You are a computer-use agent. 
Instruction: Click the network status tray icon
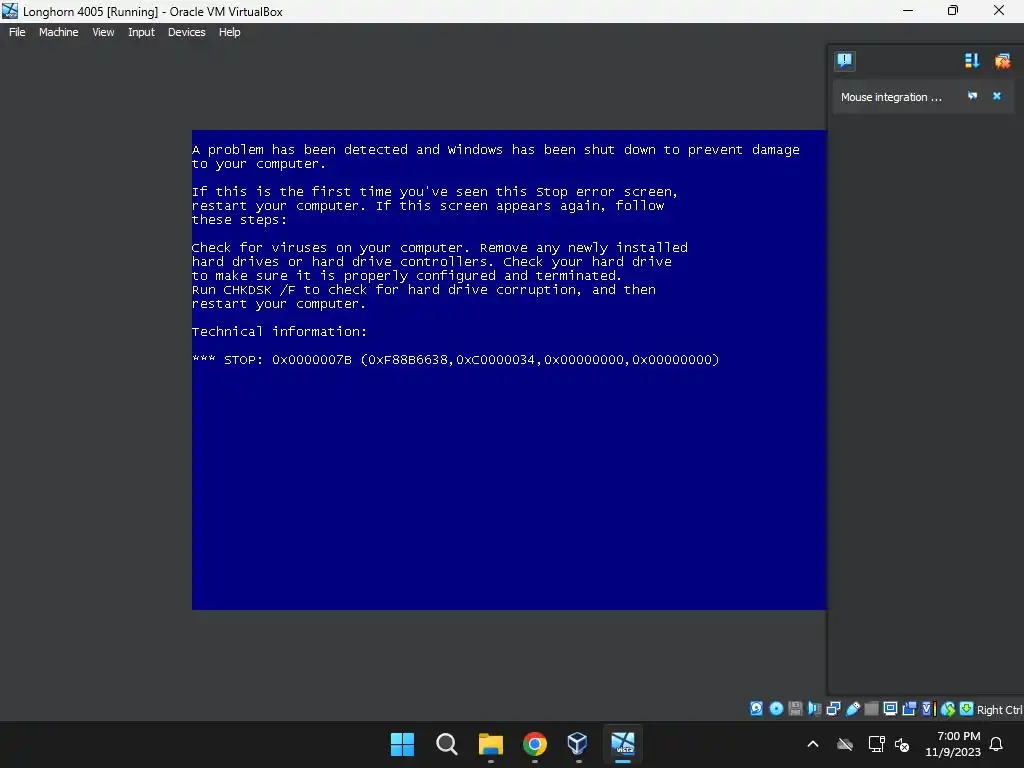pos(876,744)
